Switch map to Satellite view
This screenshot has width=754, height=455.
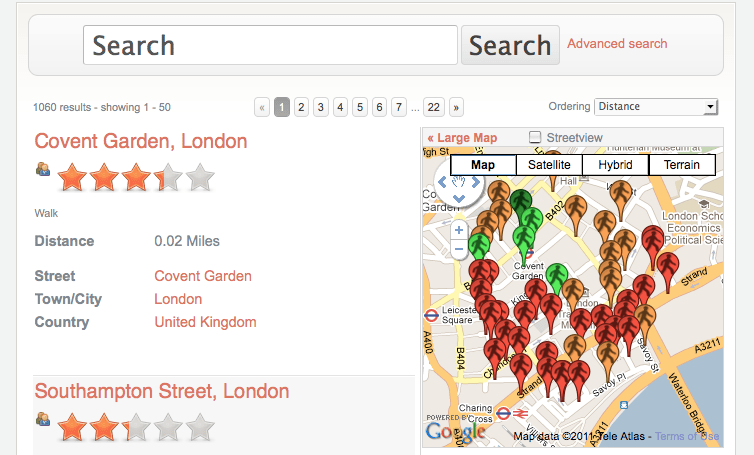click(x=549, y=165)
